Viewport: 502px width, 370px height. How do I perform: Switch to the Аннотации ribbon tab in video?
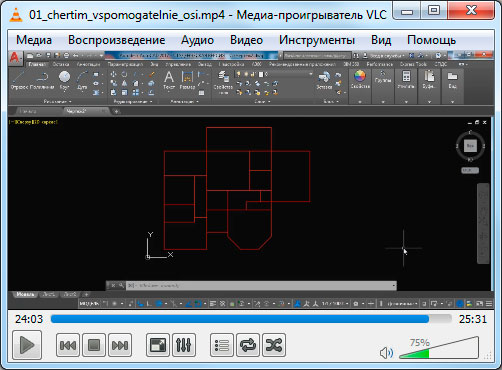click(x=89, y=64)
